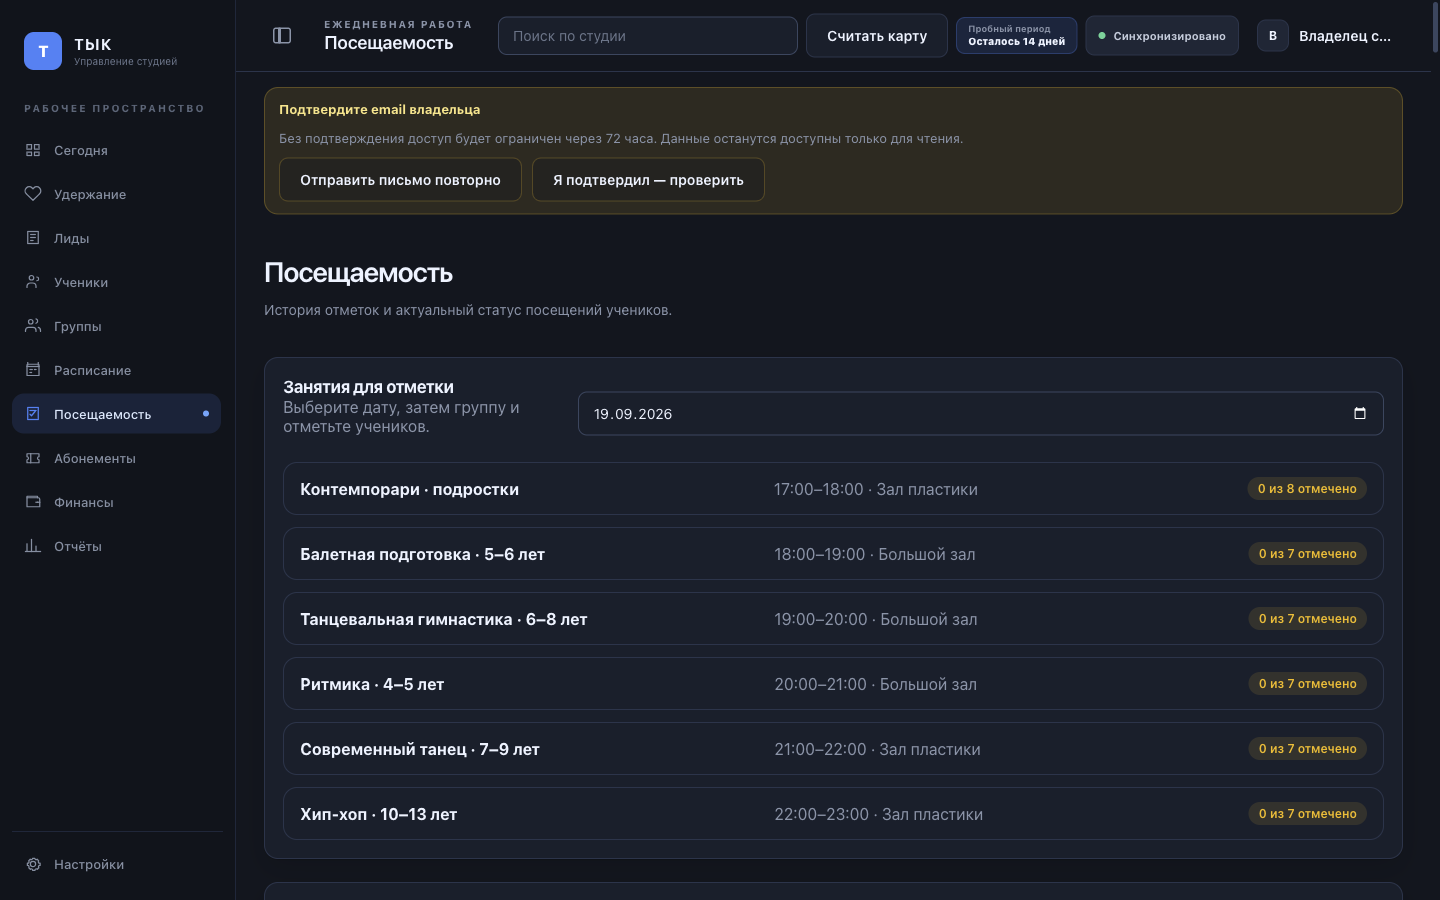Click the Лиды document icon

[x=33, y=238]
